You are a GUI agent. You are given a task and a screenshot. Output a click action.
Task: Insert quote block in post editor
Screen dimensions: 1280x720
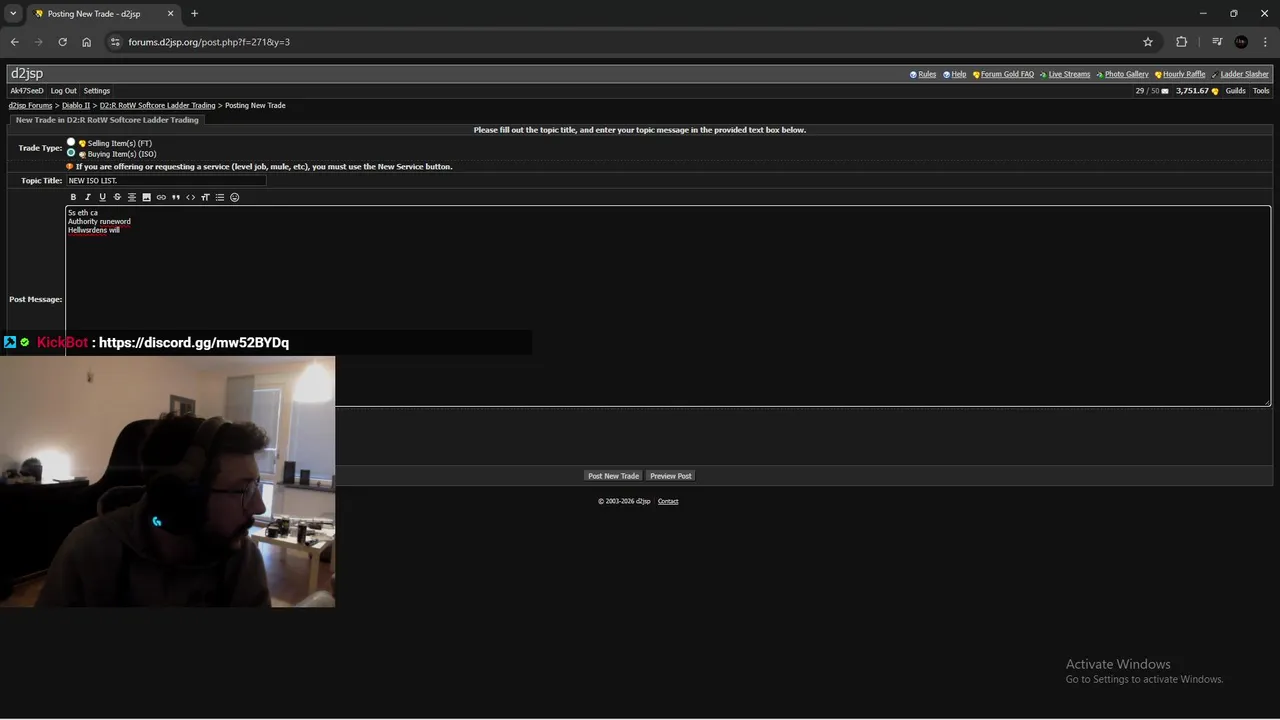(176, 197)
